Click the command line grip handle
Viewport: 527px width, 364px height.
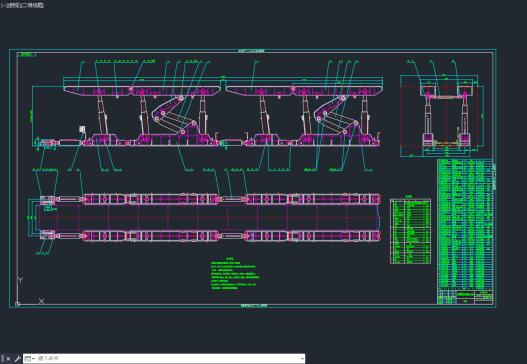[x=2, y=359]
